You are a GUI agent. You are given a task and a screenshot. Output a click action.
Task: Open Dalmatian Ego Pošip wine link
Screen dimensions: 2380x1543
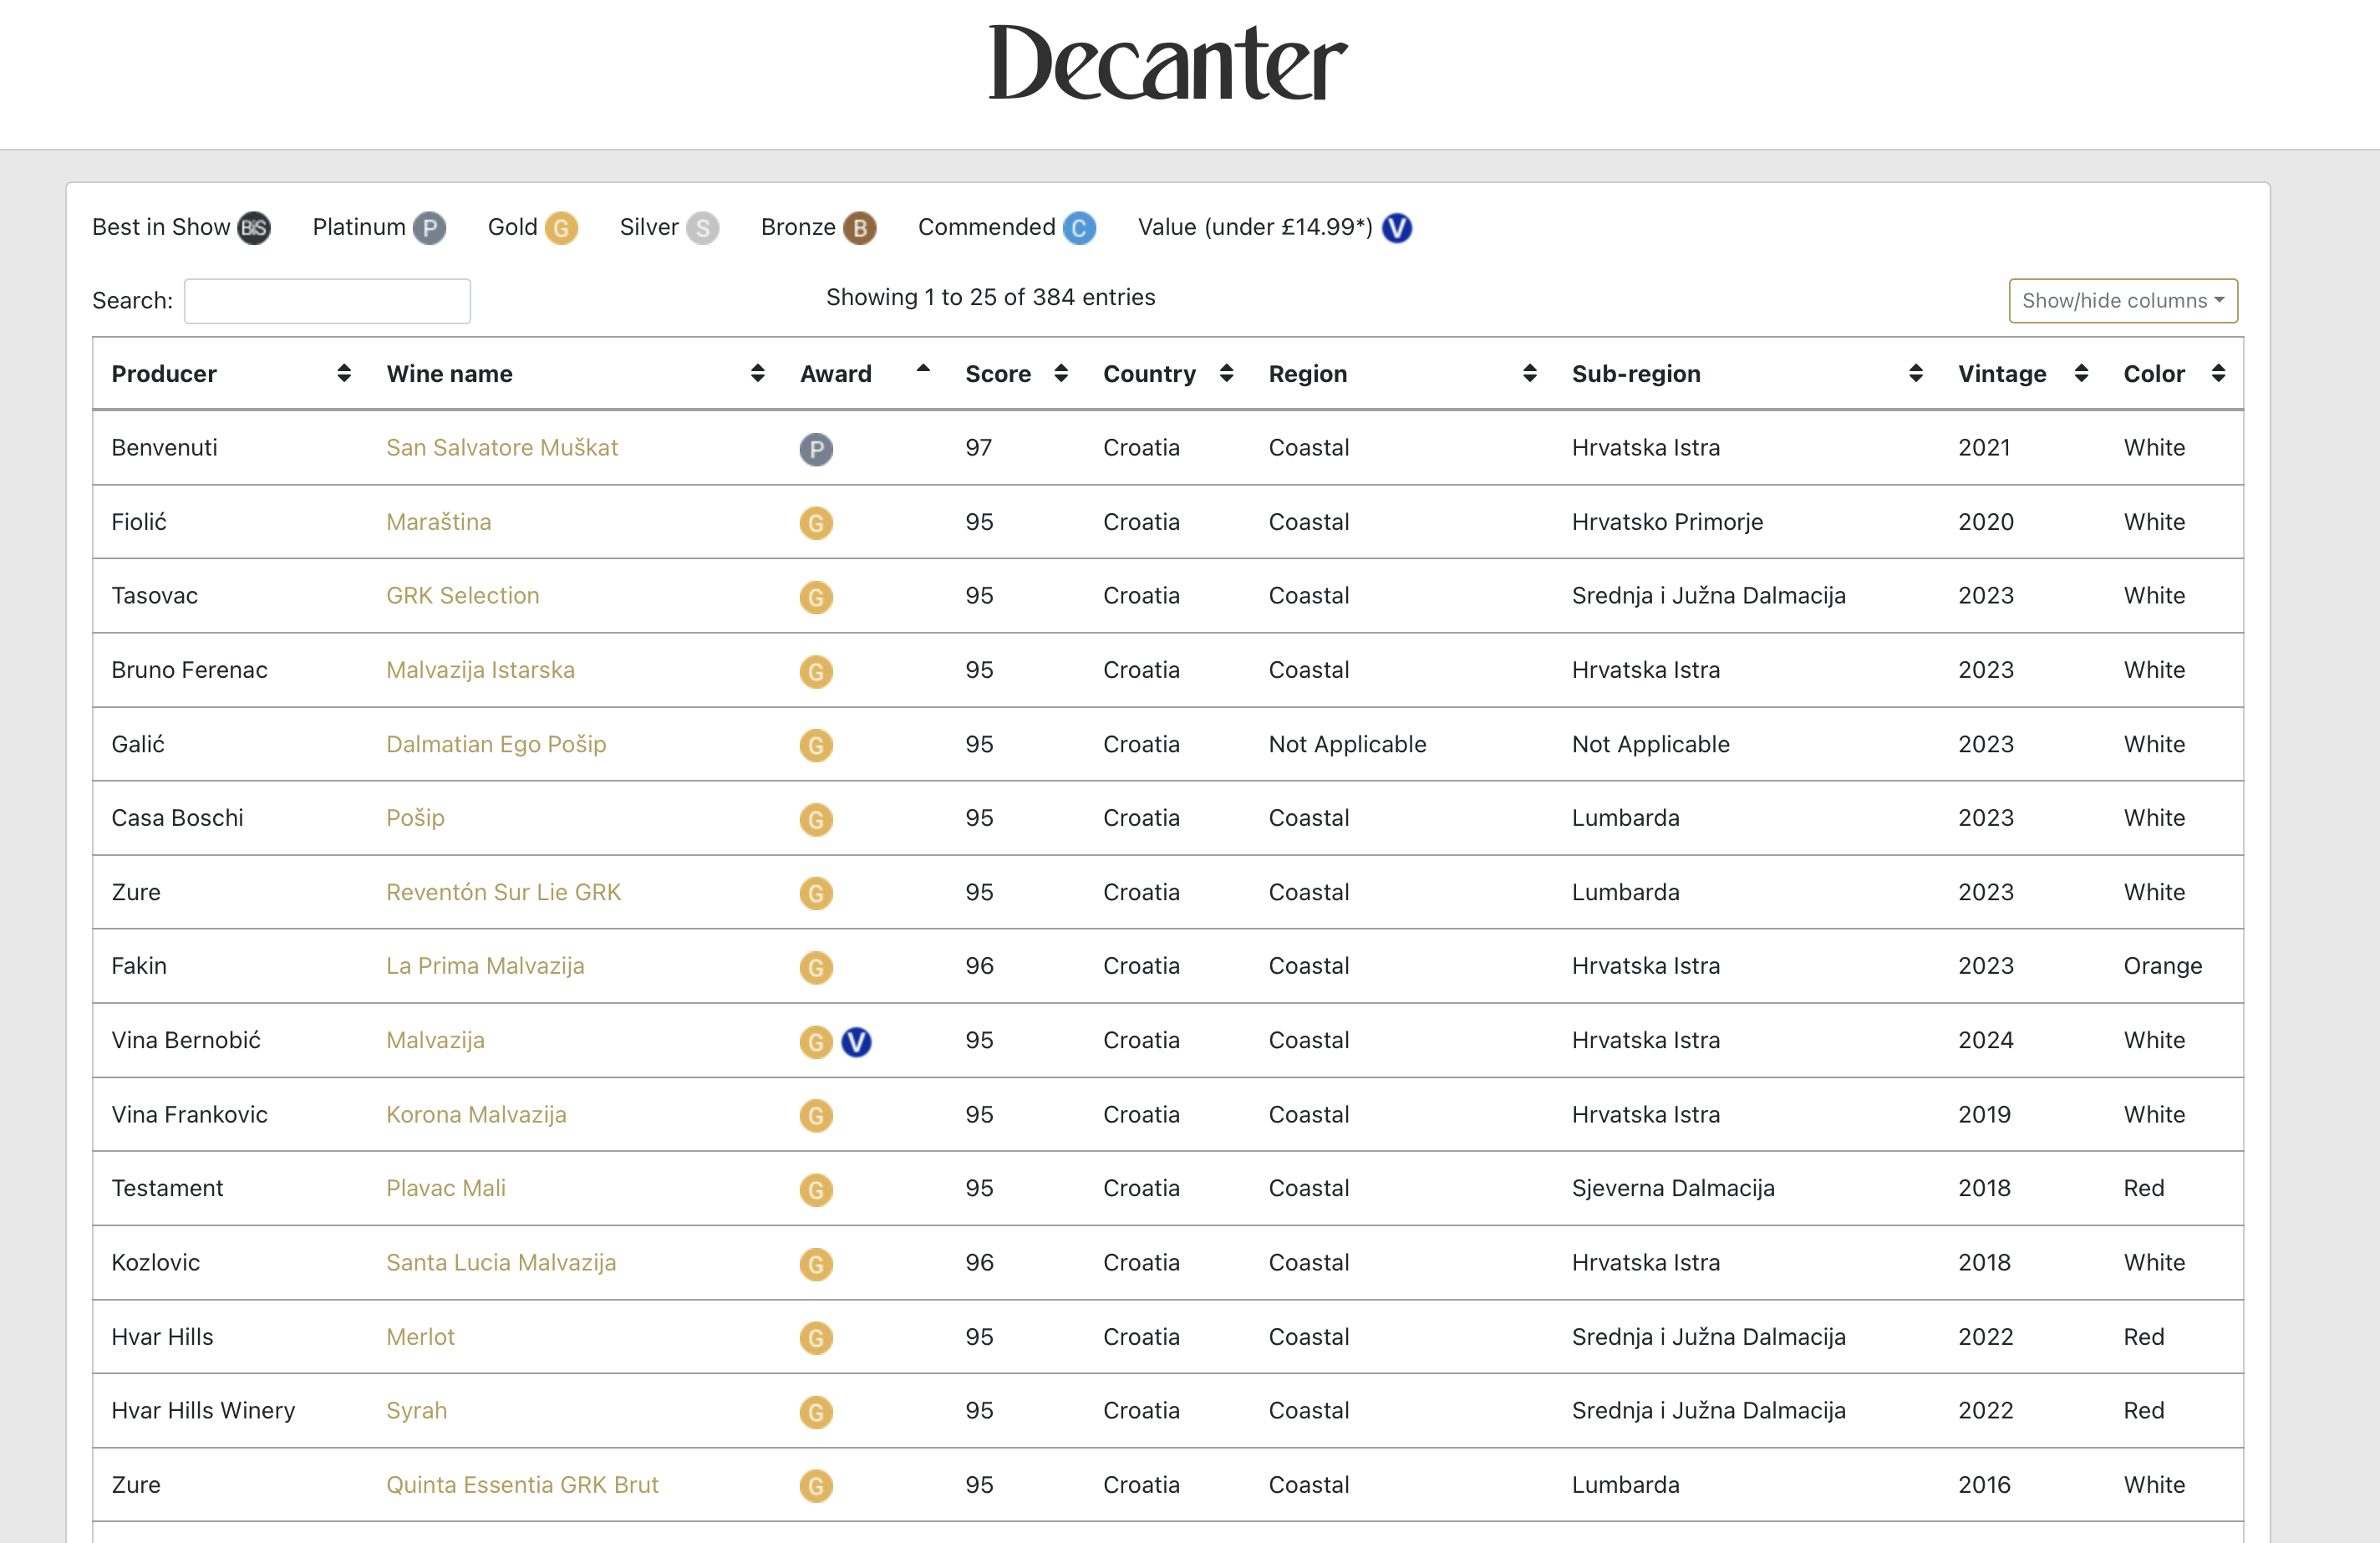[x=496, y=744]
